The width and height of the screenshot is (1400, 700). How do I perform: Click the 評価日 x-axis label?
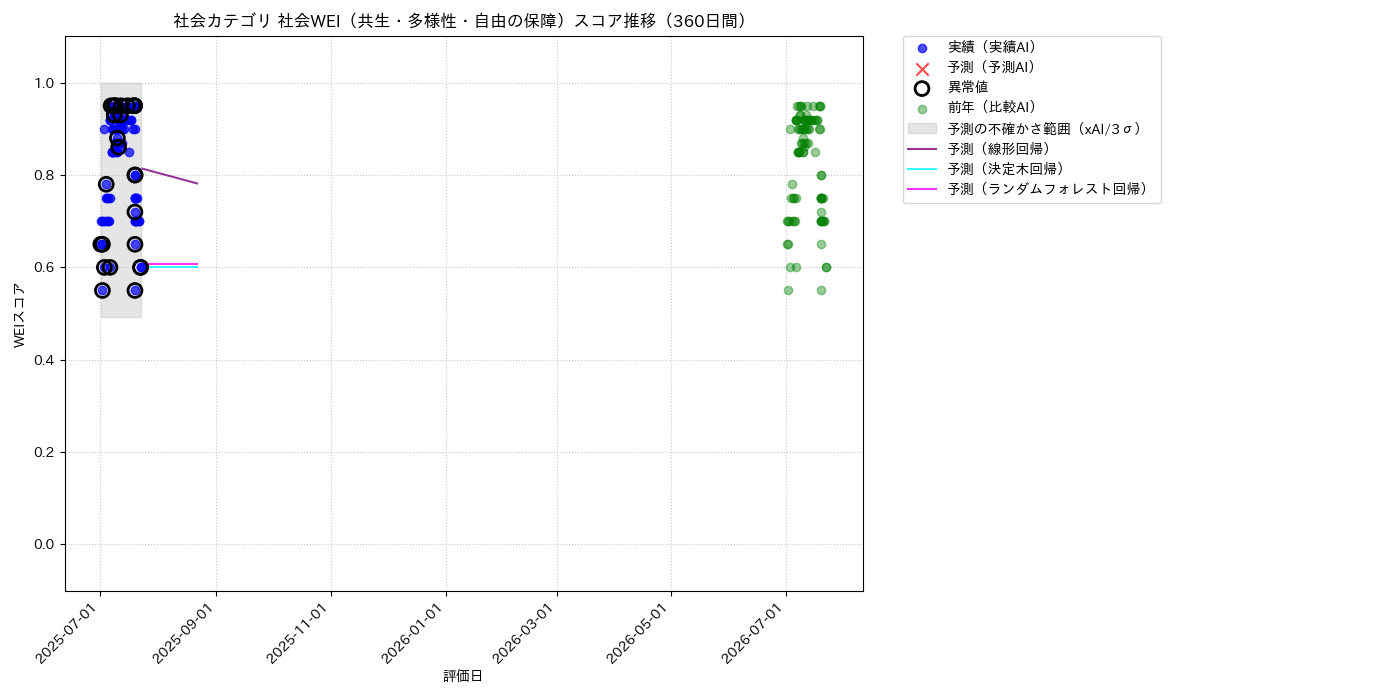coord(463,677)
